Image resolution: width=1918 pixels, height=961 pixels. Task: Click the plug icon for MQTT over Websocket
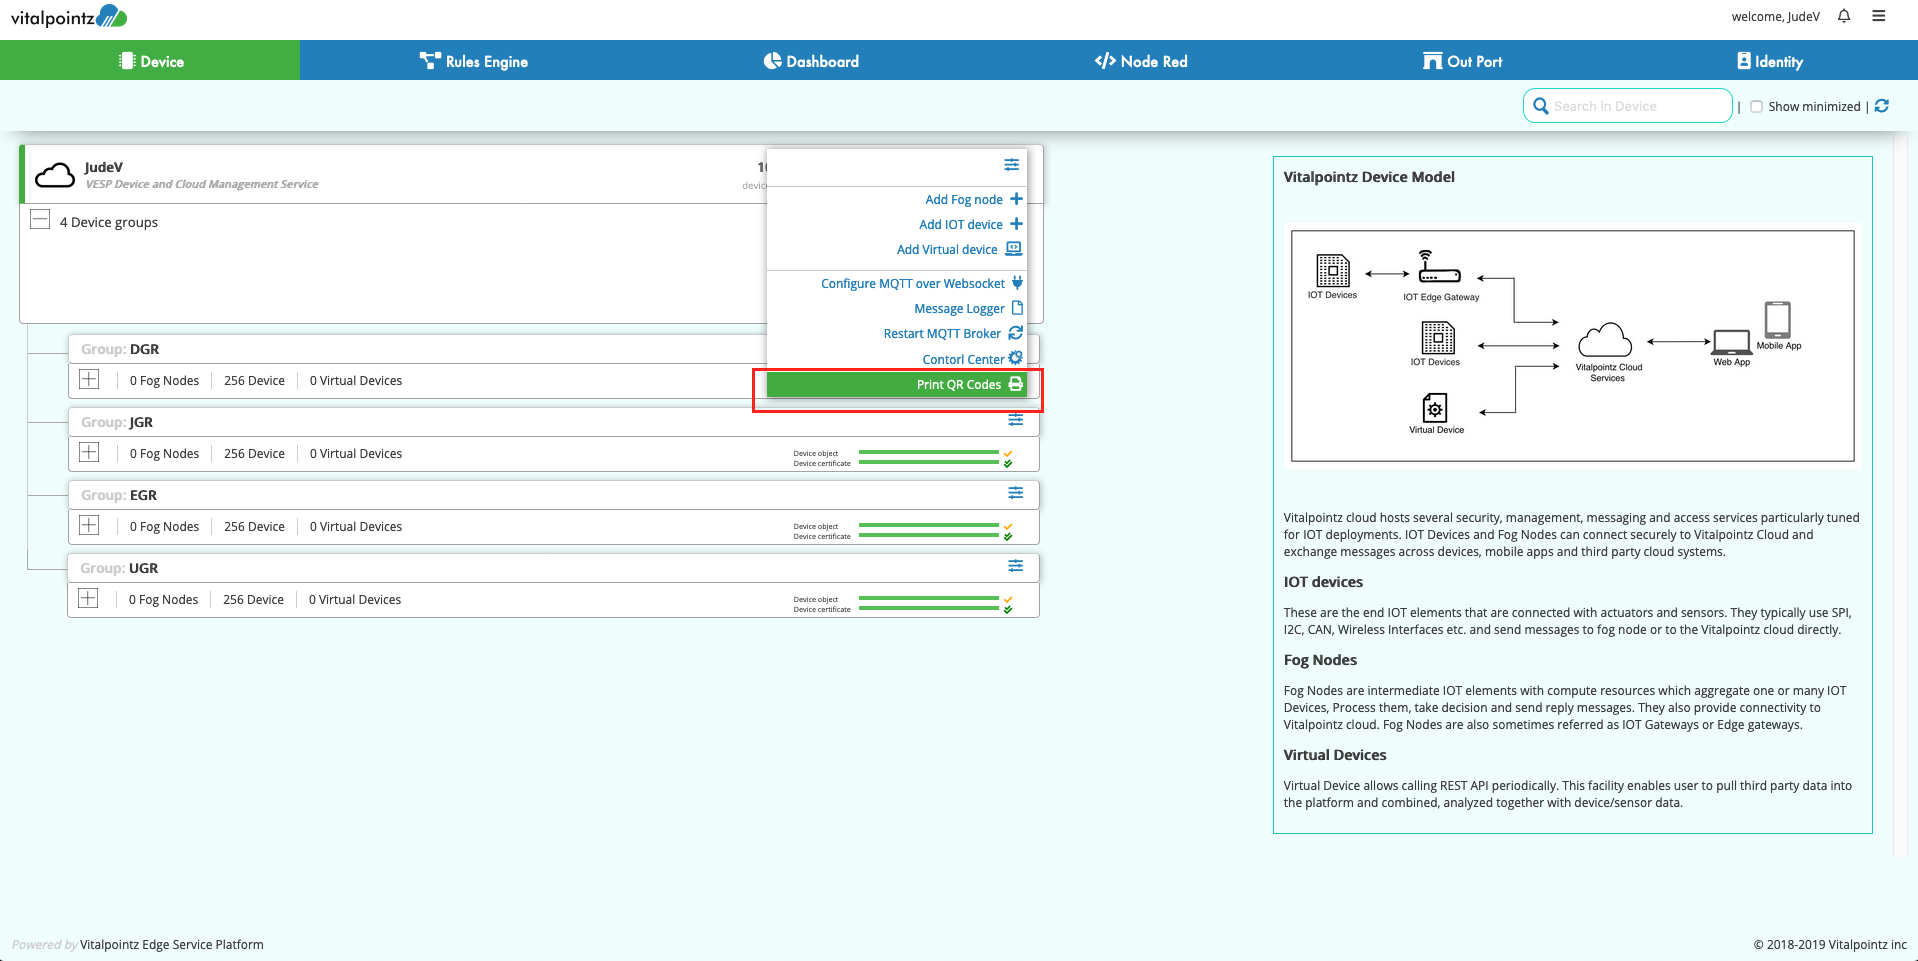pyautogui.click(x=1017, y=283)
